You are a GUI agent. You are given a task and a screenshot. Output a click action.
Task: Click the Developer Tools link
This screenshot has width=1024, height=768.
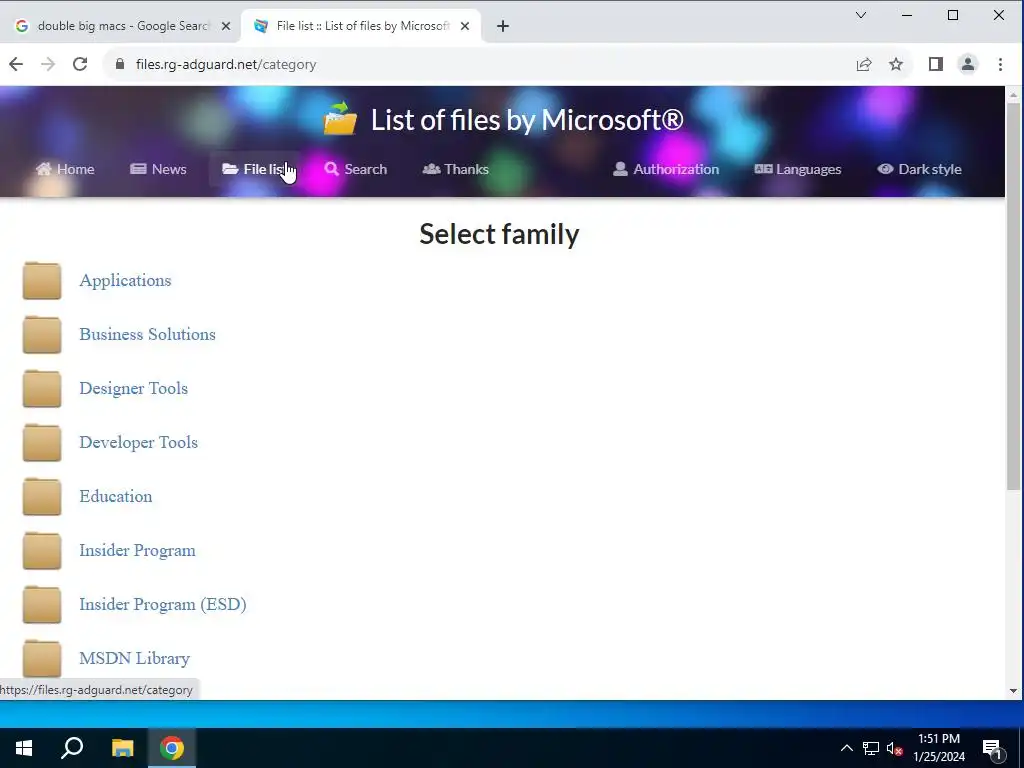click(138, 442)
